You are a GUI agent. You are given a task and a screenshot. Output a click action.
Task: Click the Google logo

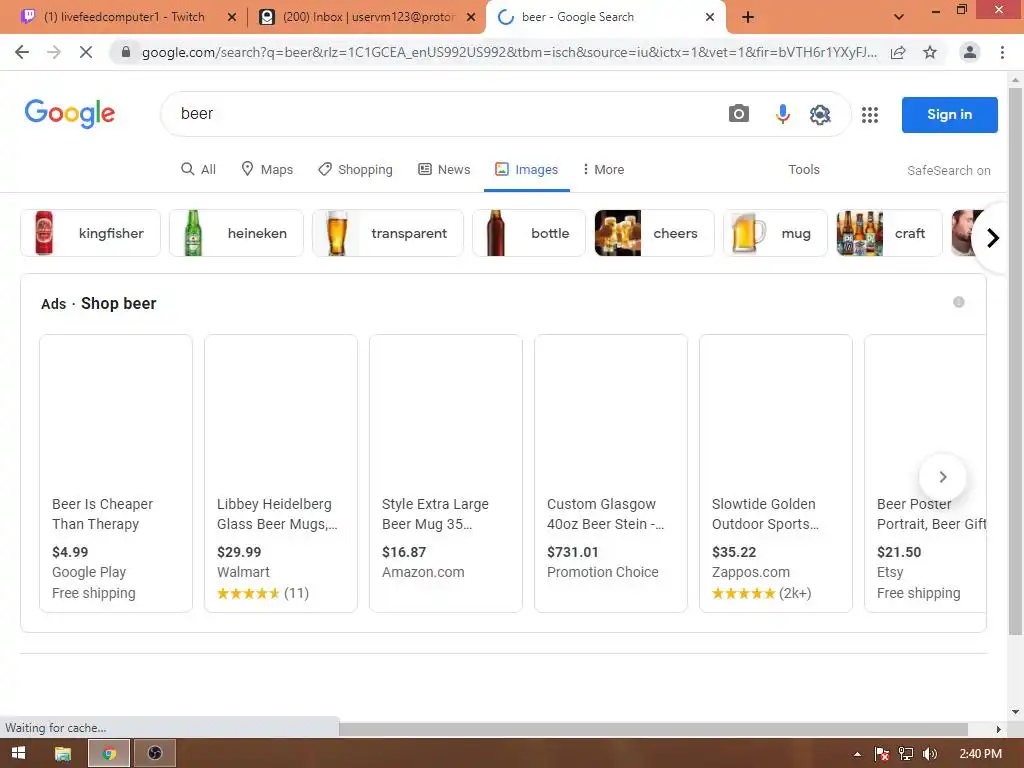pyautogui.click(x=70, y=114)
